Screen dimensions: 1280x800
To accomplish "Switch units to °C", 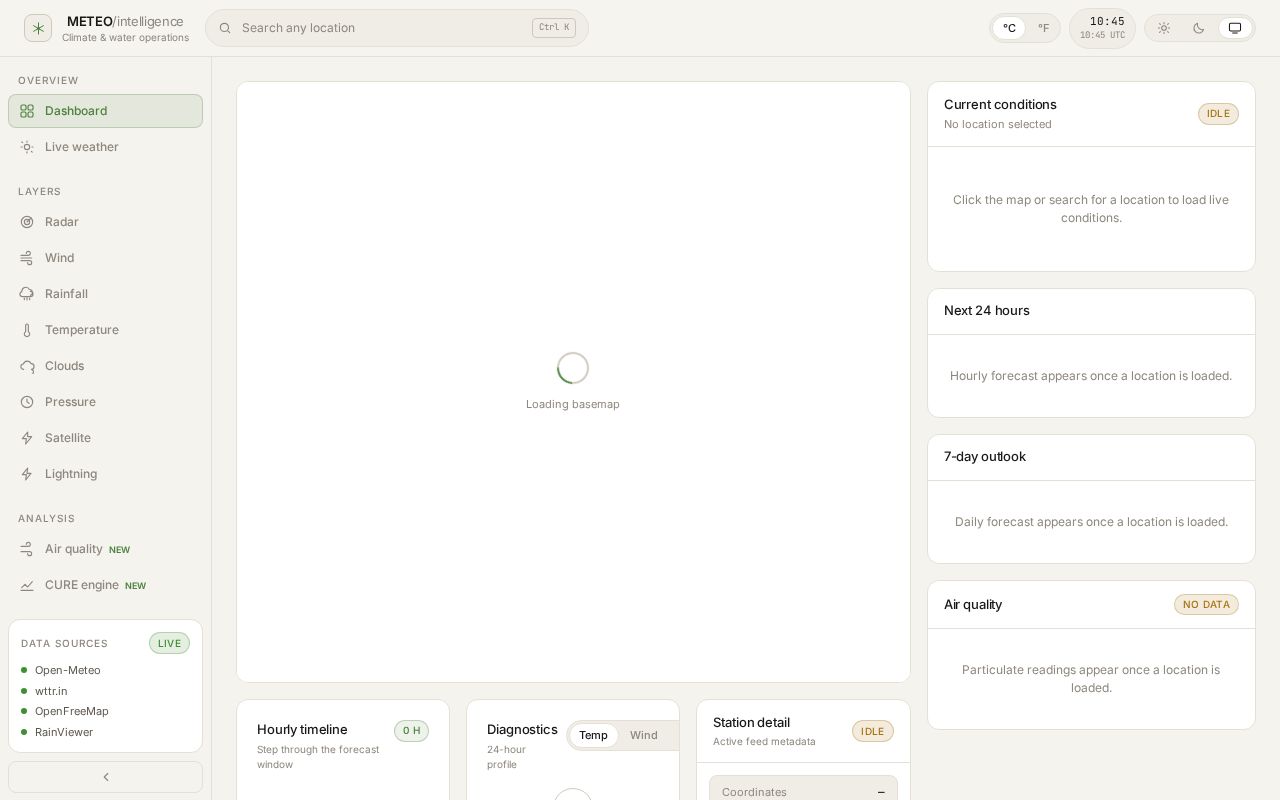I will 1009,28.
